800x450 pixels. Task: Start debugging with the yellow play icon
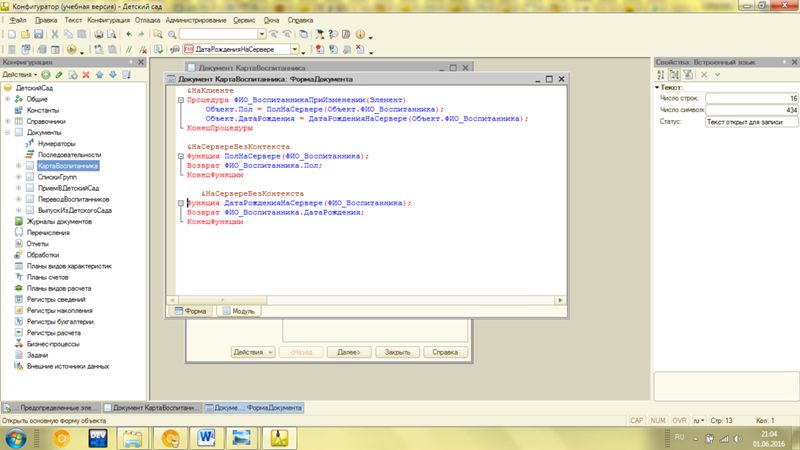71,49
